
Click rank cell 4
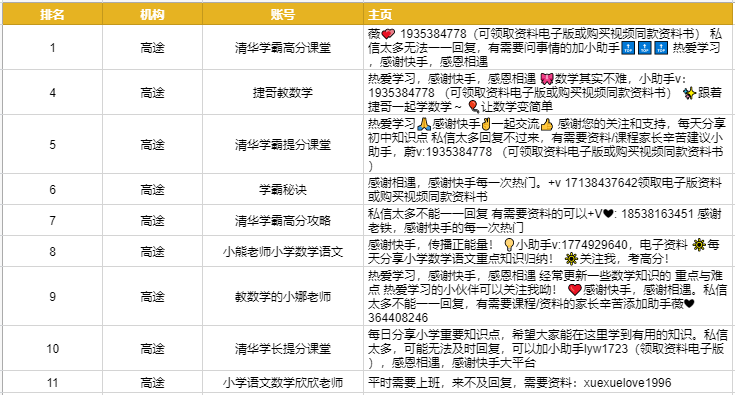pyautogui.click(x=52, y=92)
